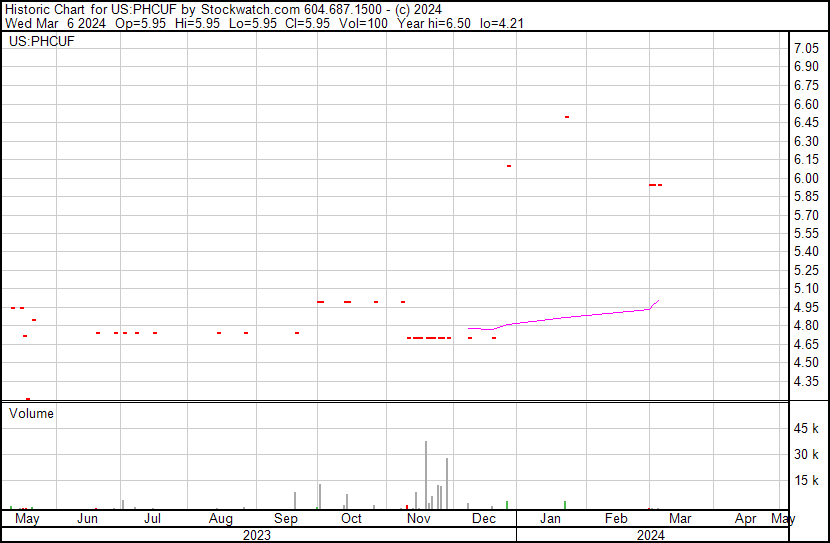Click the 6.90 price axis label
830x543 pixels.
click(x=806, y=67)
